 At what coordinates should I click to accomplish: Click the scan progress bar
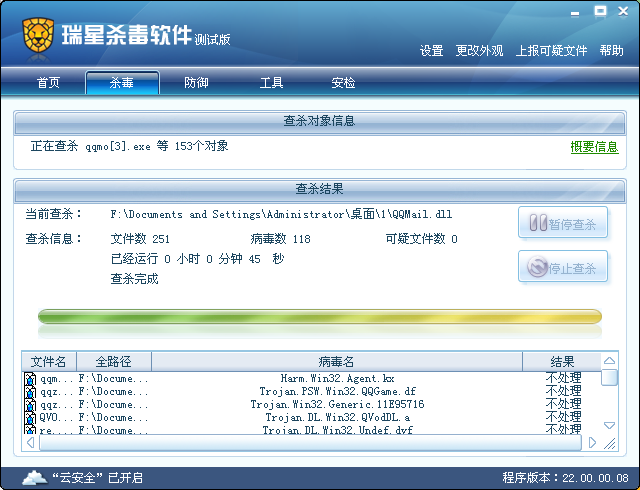(x=320, y=316)
